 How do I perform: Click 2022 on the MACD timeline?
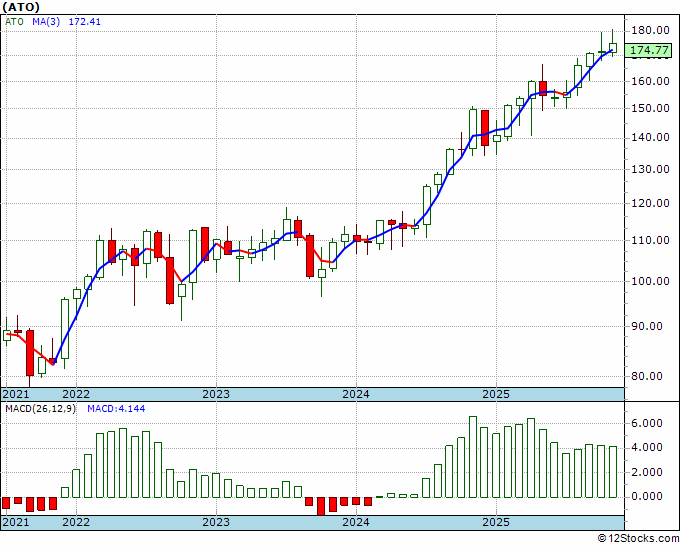coord(76,522)
